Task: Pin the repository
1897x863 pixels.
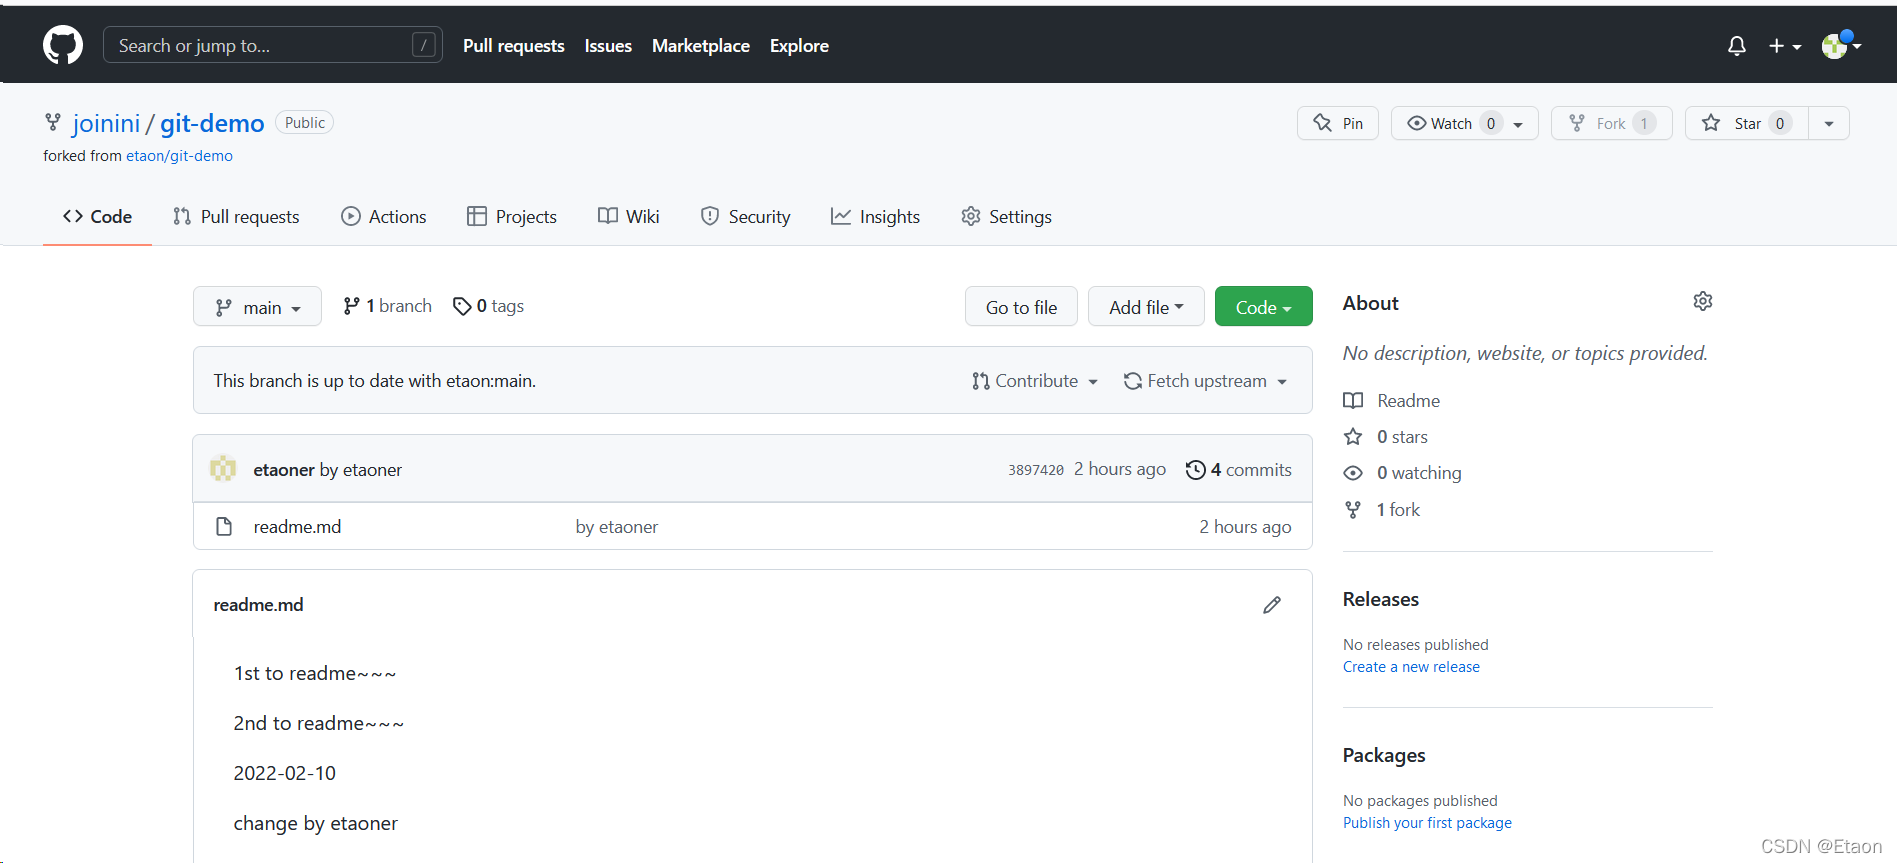Action: (x=1338, y=123)
